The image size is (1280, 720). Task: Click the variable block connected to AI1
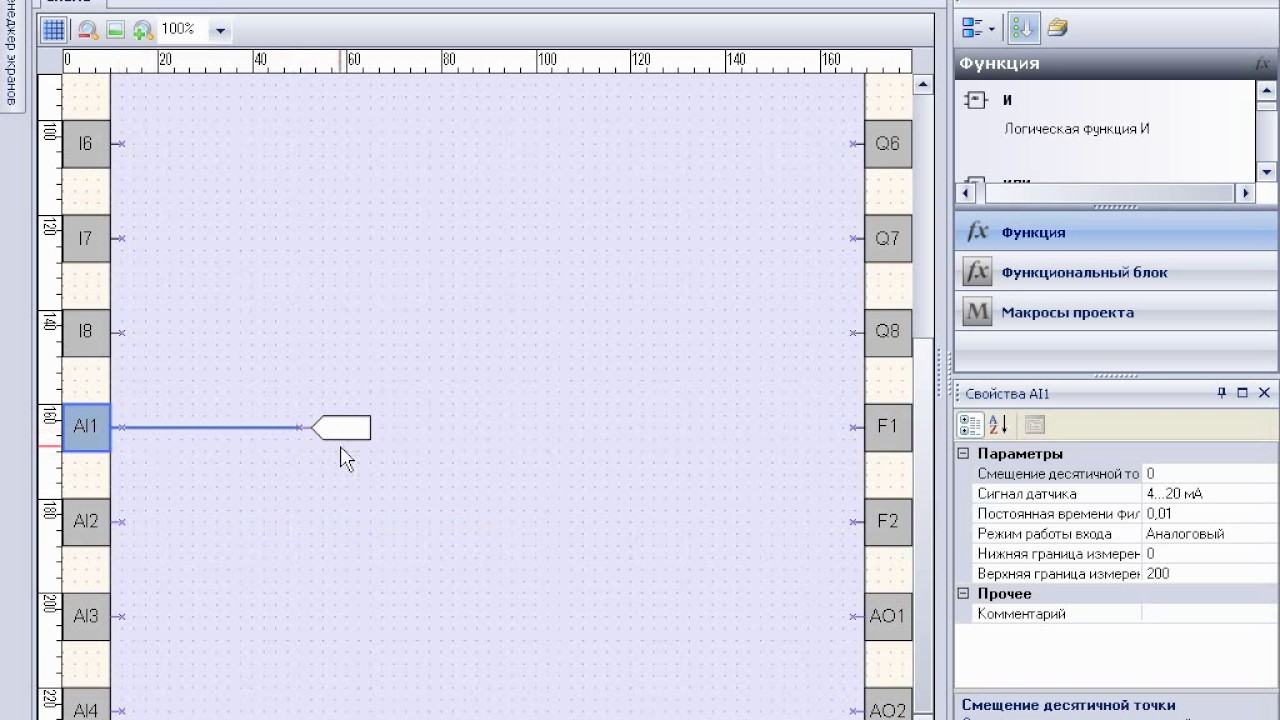[x=342, y=428]
